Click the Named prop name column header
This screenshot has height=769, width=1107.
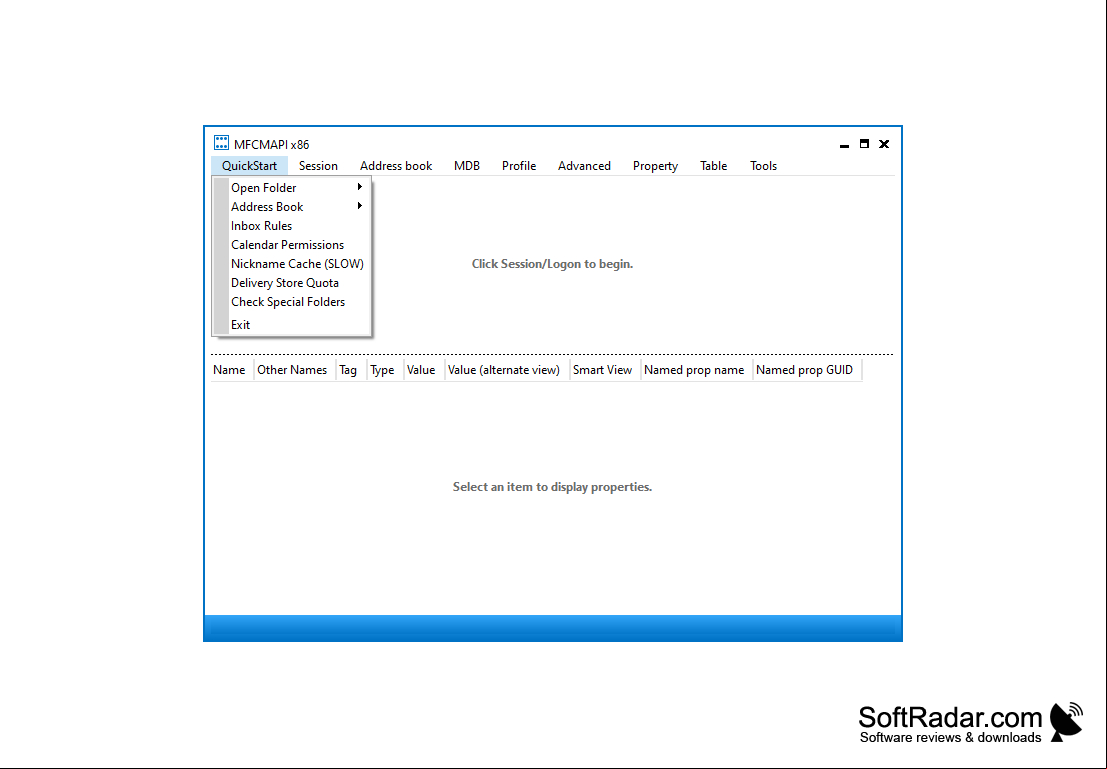[697, 370]
